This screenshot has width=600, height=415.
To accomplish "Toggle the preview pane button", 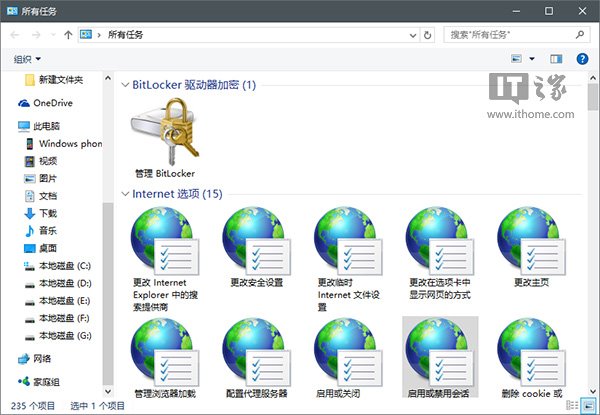I will coord(556,59).
